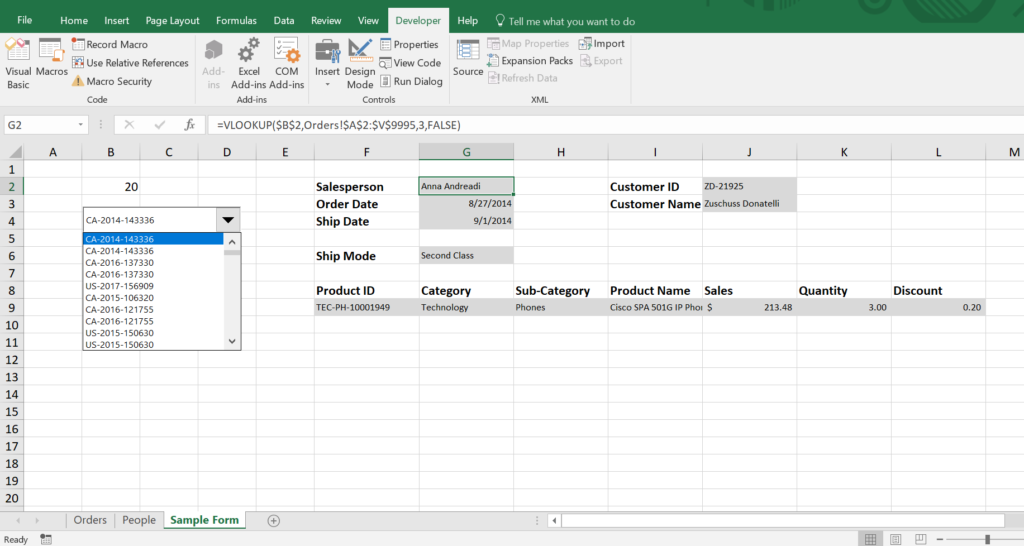This screenshot has height=546, width=1024.
Task: Add a new sheet with plus button
Action: point(274,521)
